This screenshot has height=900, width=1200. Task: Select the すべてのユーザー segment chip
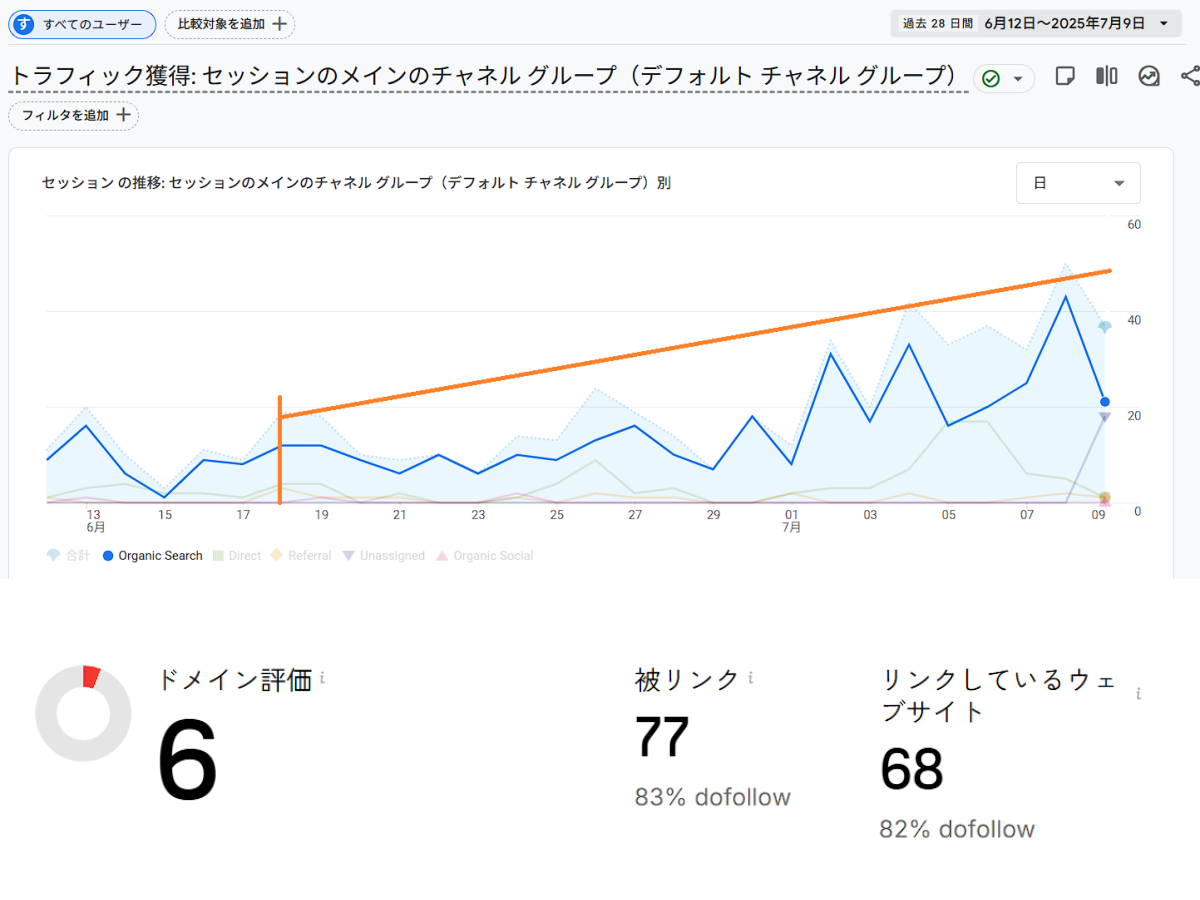click(x=82, y=24)
